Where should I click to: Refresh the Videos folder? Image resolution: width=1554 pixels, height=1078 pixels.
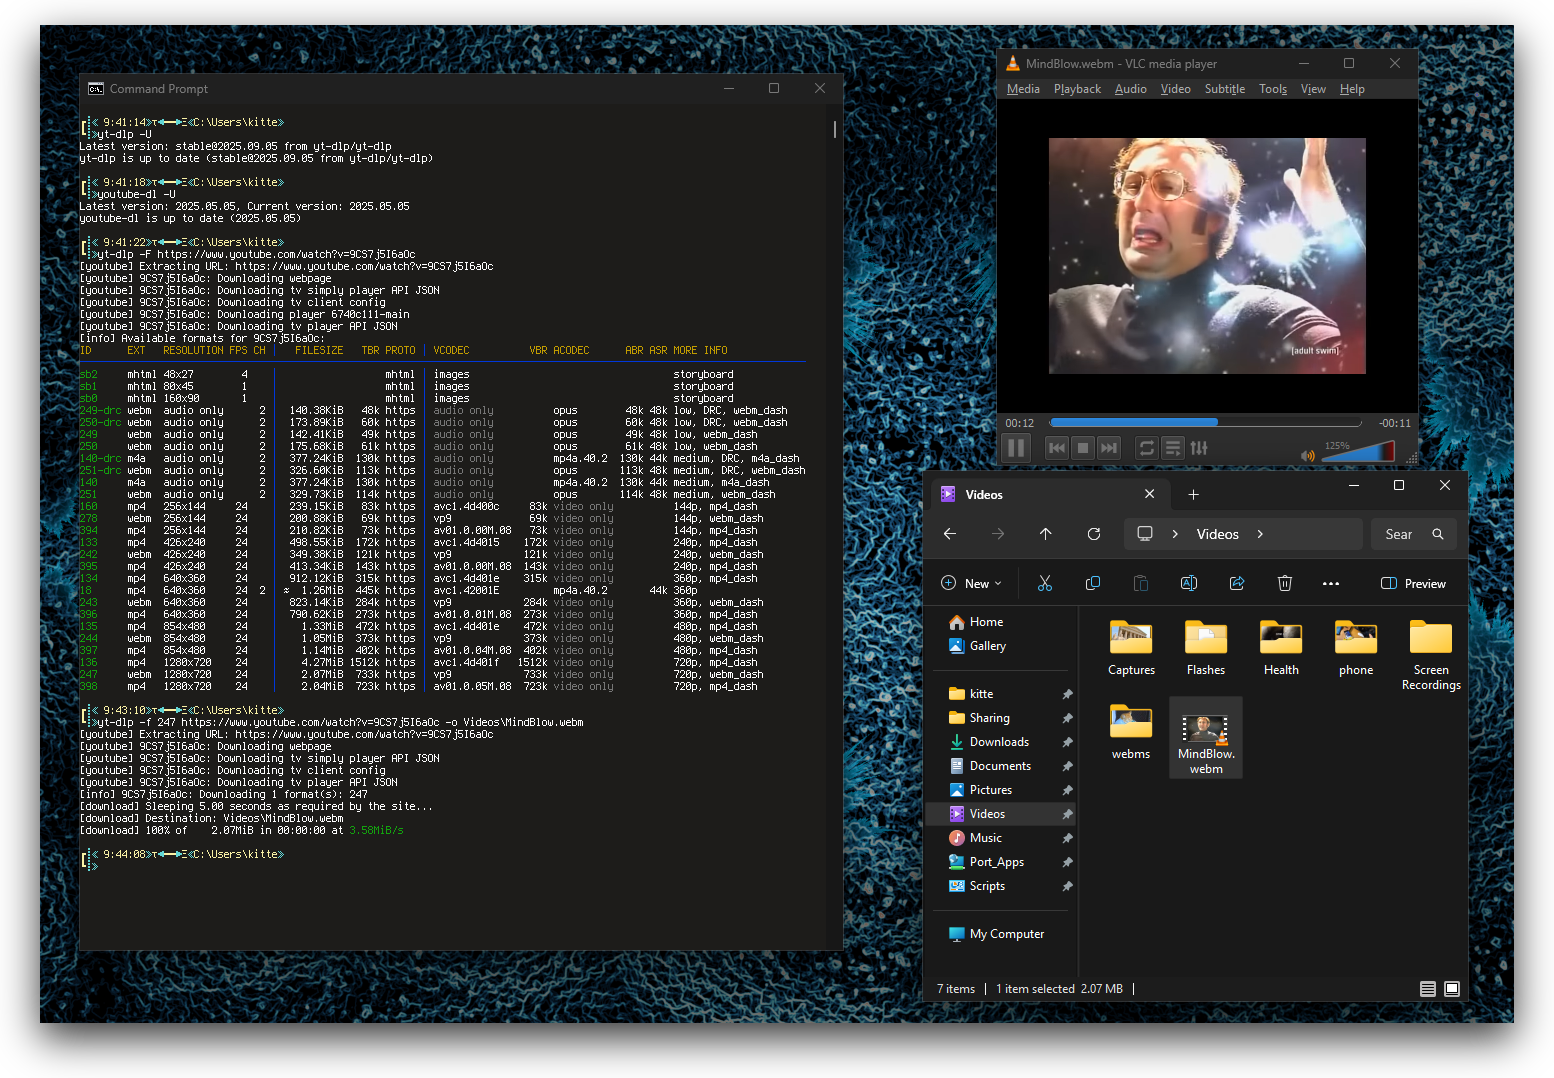coord(1094,534)
